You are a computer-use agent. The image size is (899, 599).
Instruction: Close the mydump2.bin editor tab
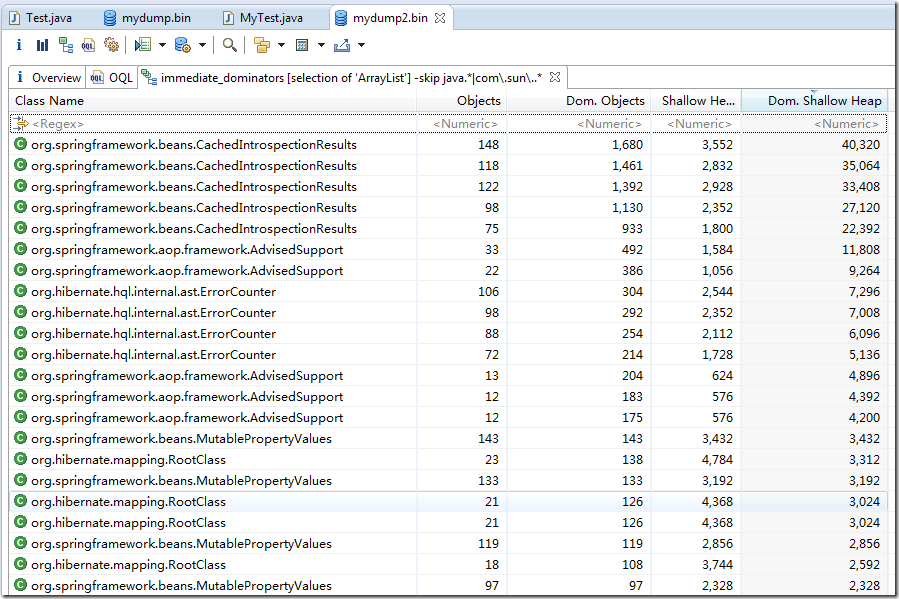(440, 18)
